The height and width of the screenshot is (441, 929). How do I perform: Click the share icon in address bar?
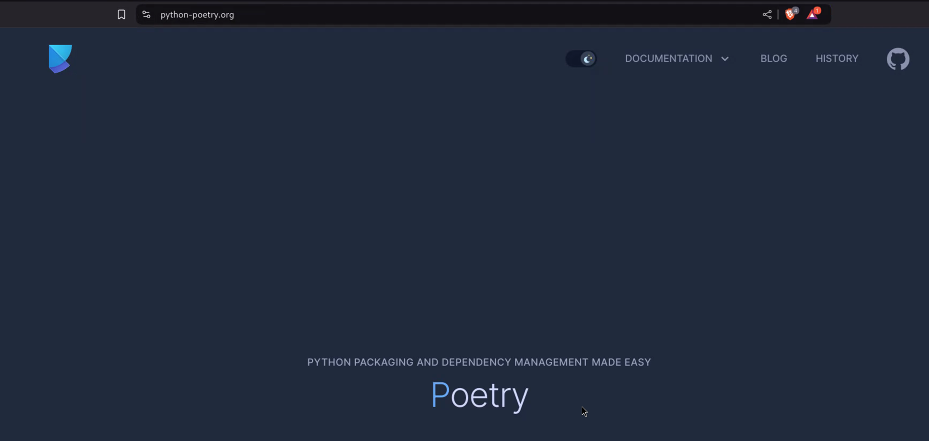[767, 15]
